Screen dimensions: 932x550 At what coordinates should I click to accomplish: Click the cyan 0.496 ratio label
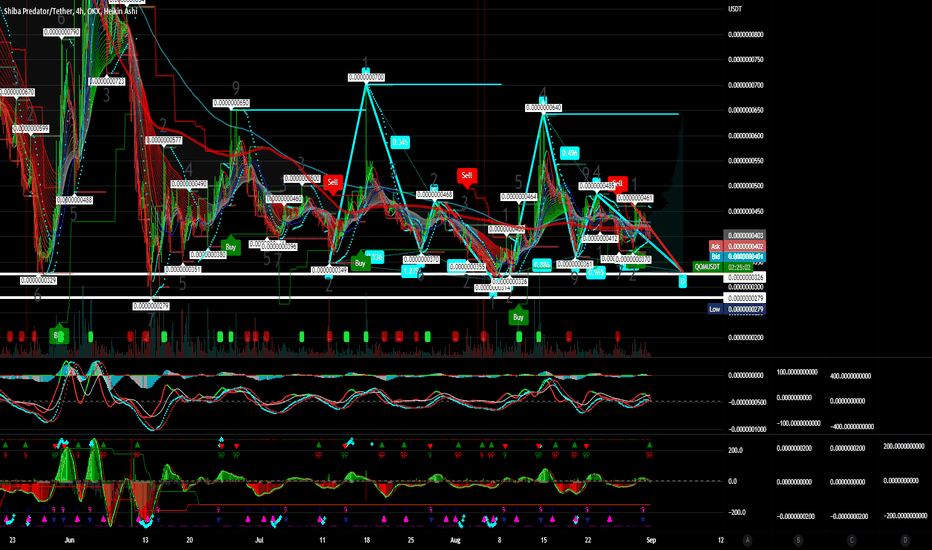tap(569, 153)
